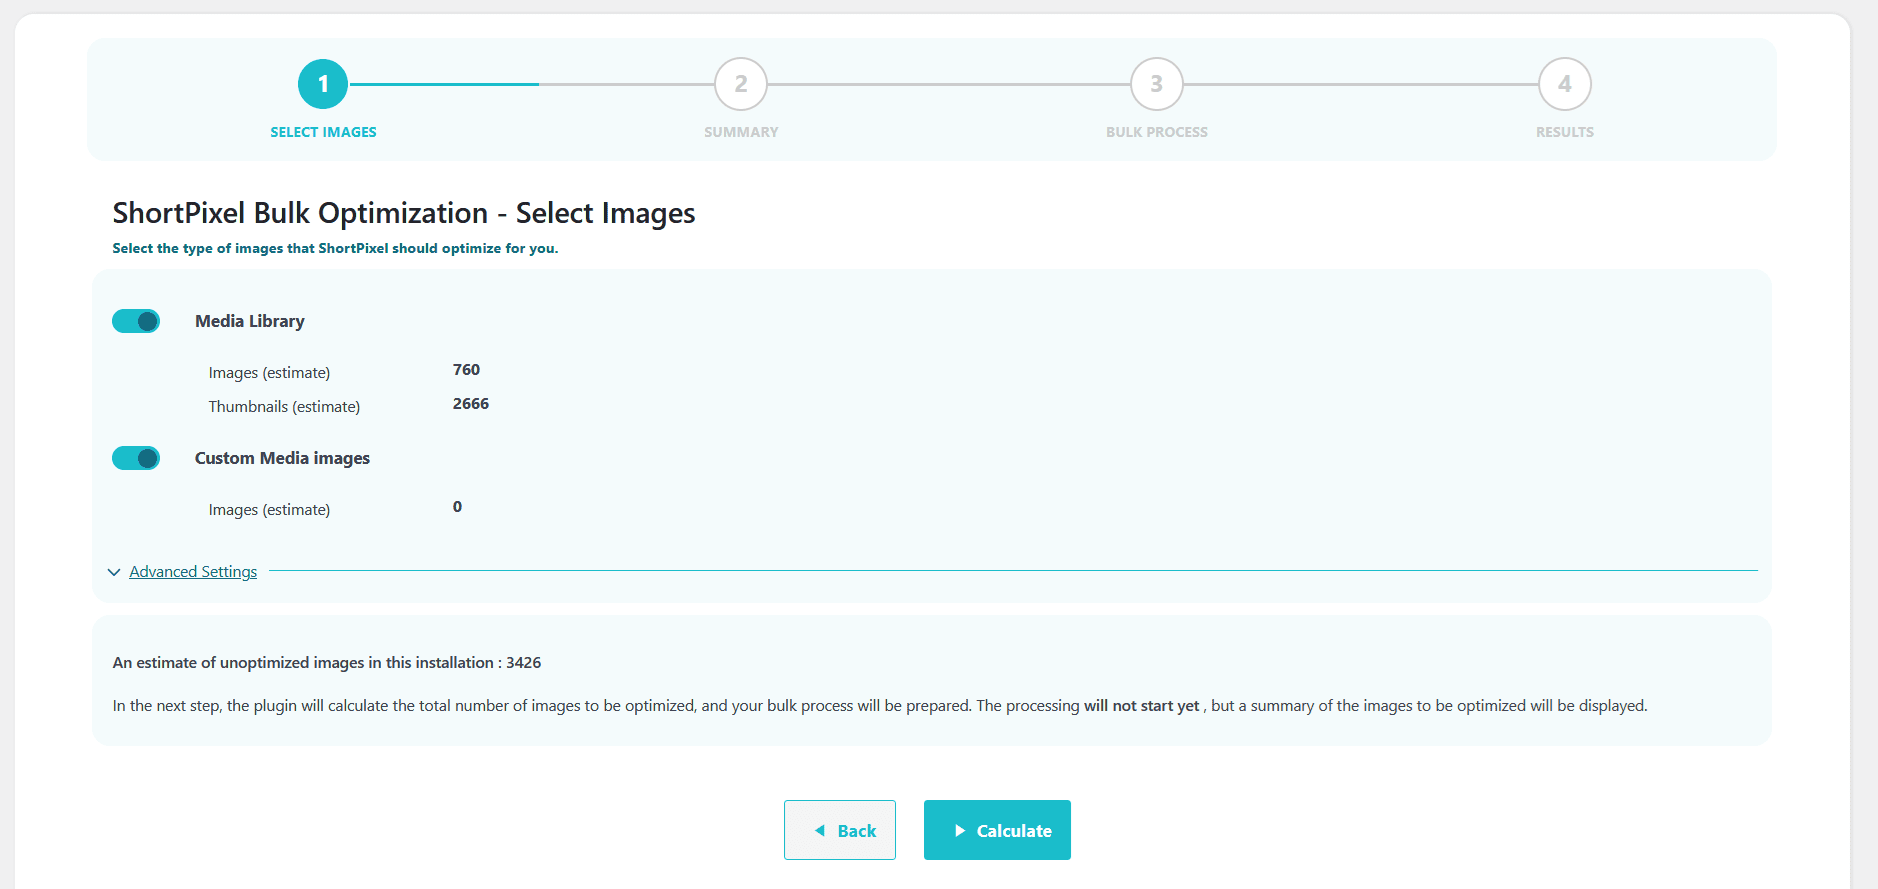Click the 760 images estimate value
The image size is (1878, 889).
pyautogui.click(x=466, y=370)
